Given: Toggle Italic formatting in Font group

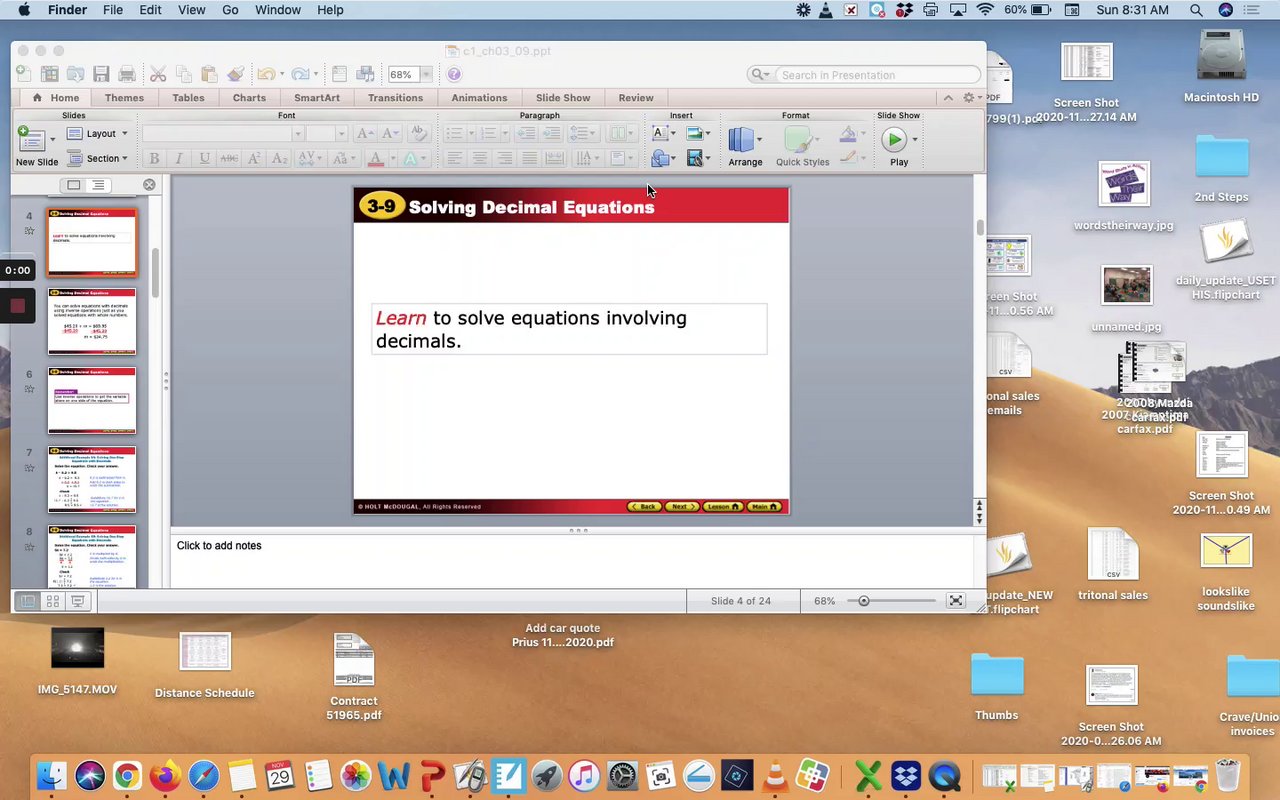Looking at the screenshot, I should pyautogui.click(x=179, y=158).
